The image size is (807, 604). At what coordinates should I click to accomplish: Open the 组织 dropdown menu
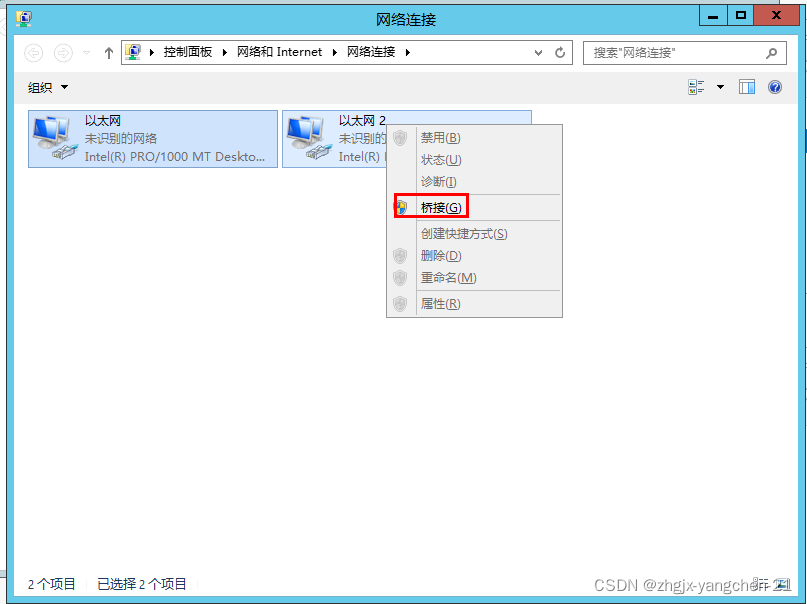48,87
